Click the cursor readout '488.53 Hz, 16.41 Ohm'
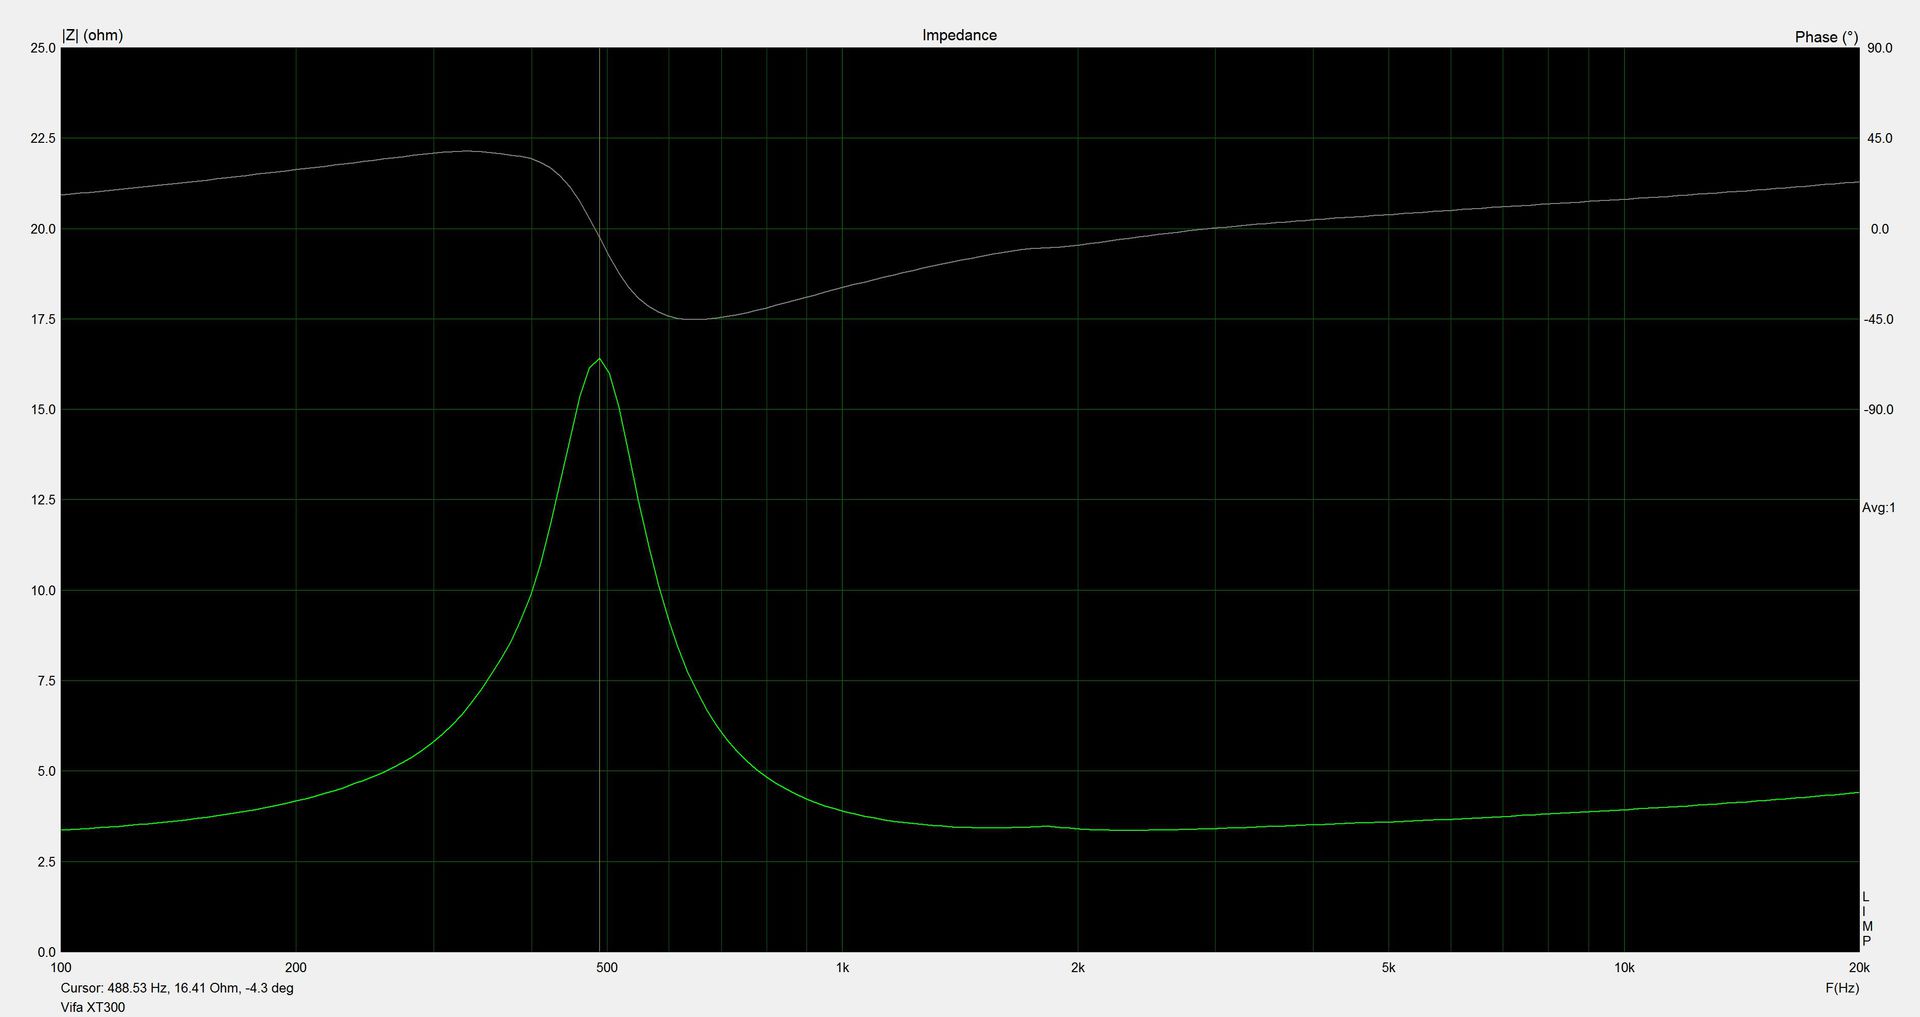1920x1017 pixels. click(174, 988)
